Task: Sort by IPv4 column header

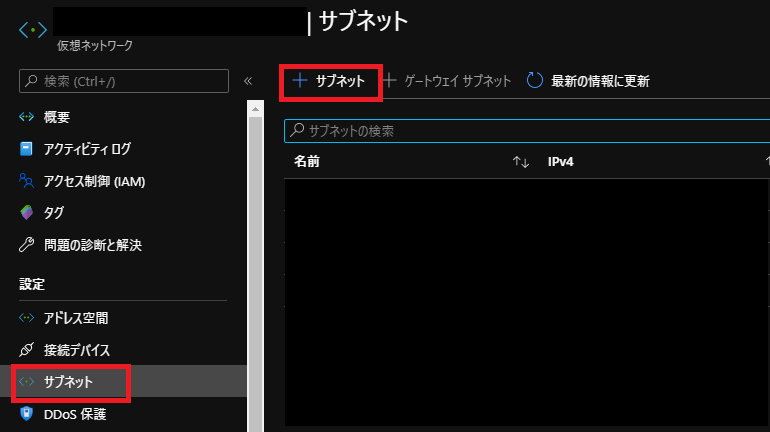Action: click(561, 162)
